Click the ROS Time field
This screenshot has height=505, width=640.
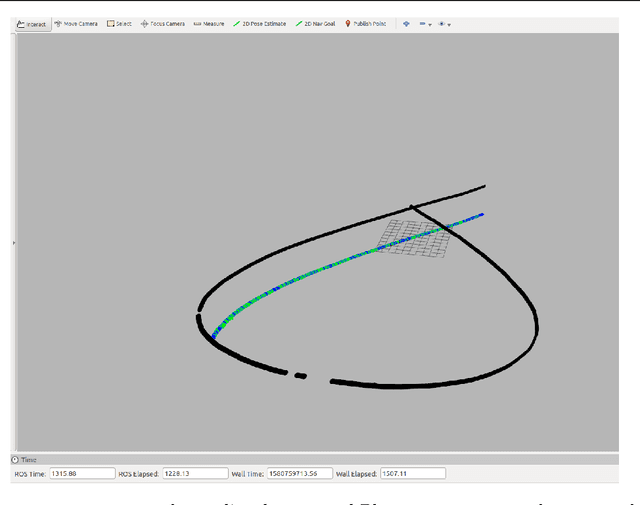[77, 473]
